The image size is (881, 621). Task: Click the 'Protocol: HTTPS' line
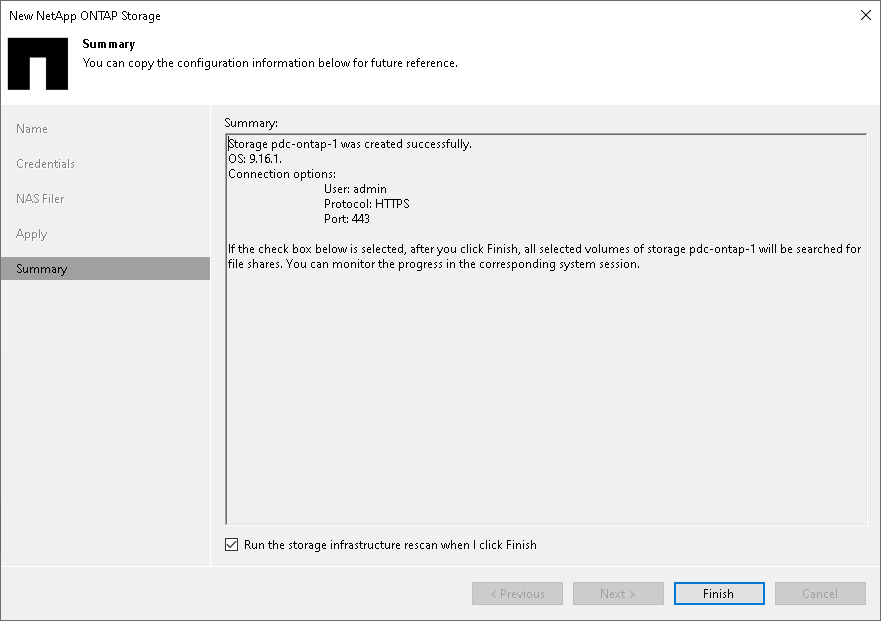366,203
